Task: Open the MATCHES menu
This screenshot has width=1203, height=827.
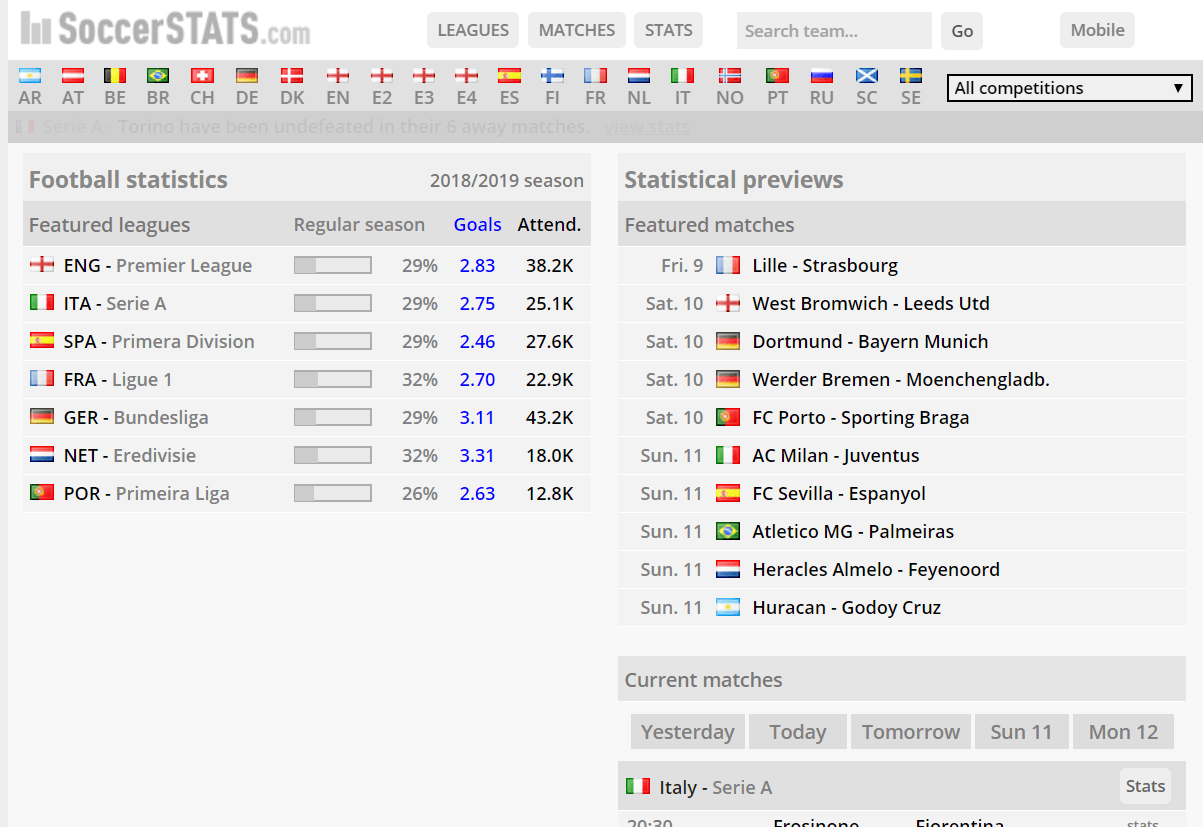Action: point(577,30)
